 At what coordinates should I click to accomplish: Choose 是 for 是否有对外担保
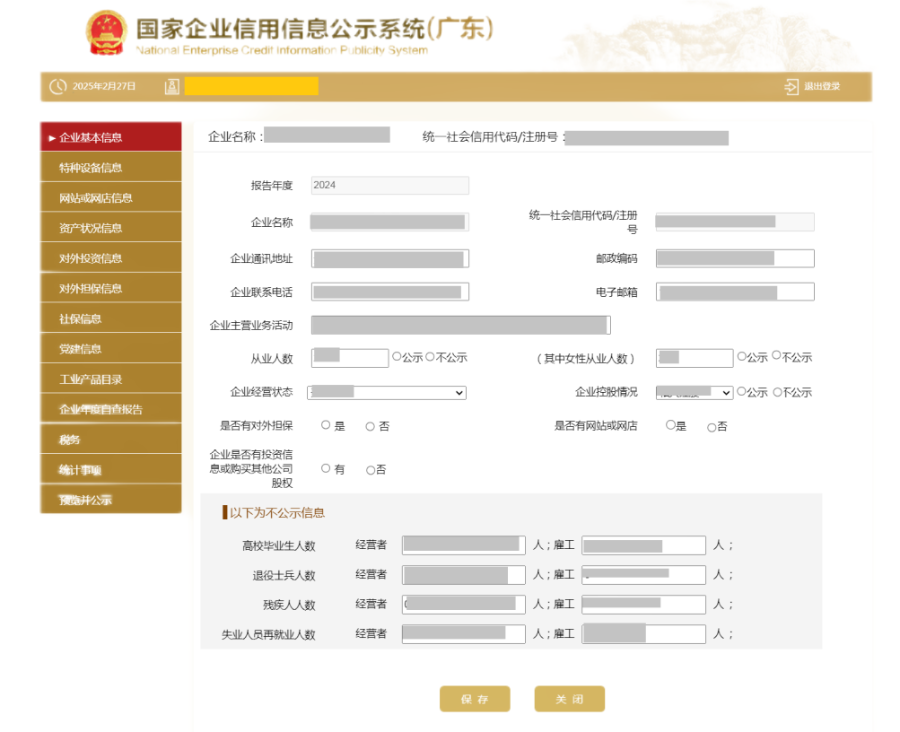(326, 424)
